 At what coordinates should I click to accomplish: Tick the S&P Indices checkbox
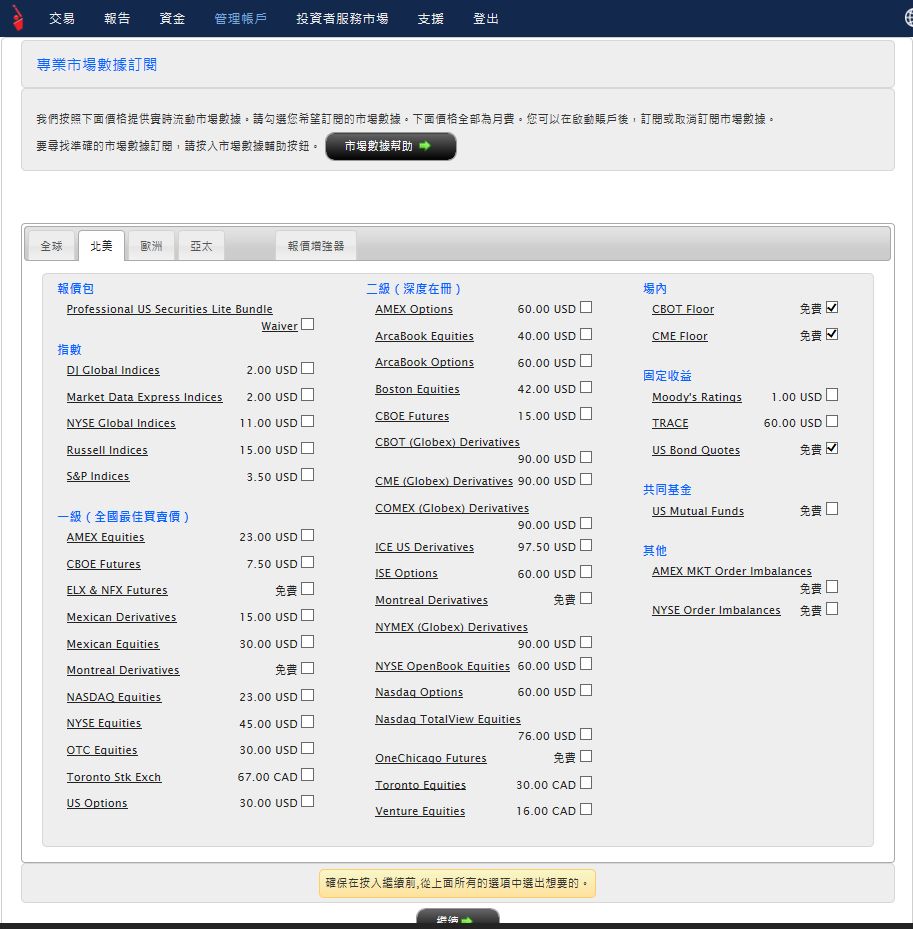(x=307, y=475)
